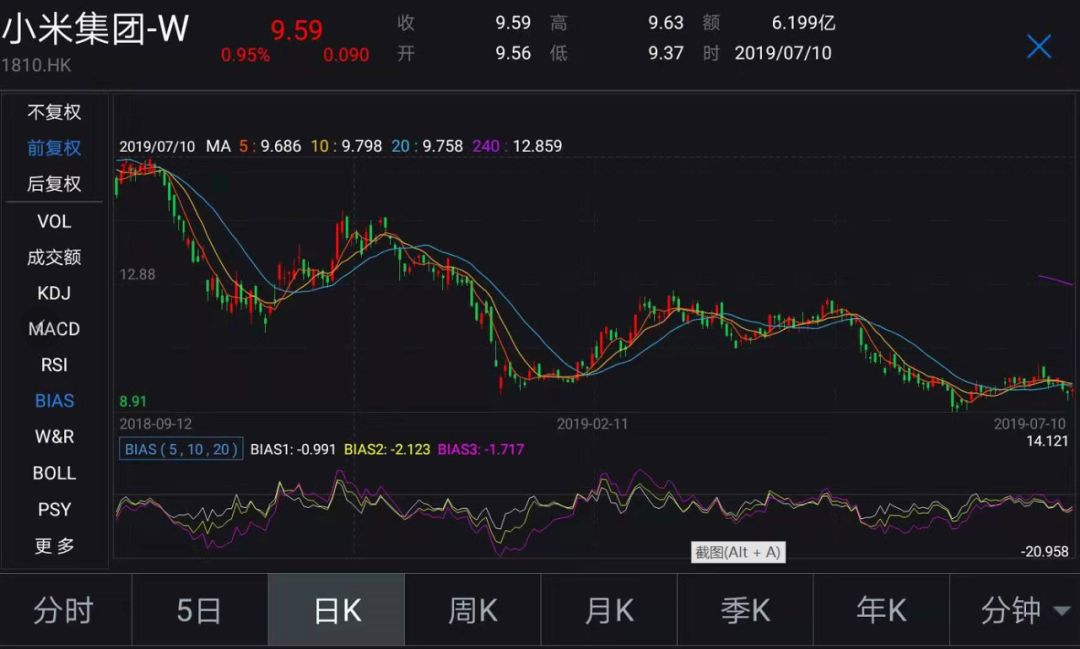
Task: Show the BOLL indicator
Action: click(54, 473)
